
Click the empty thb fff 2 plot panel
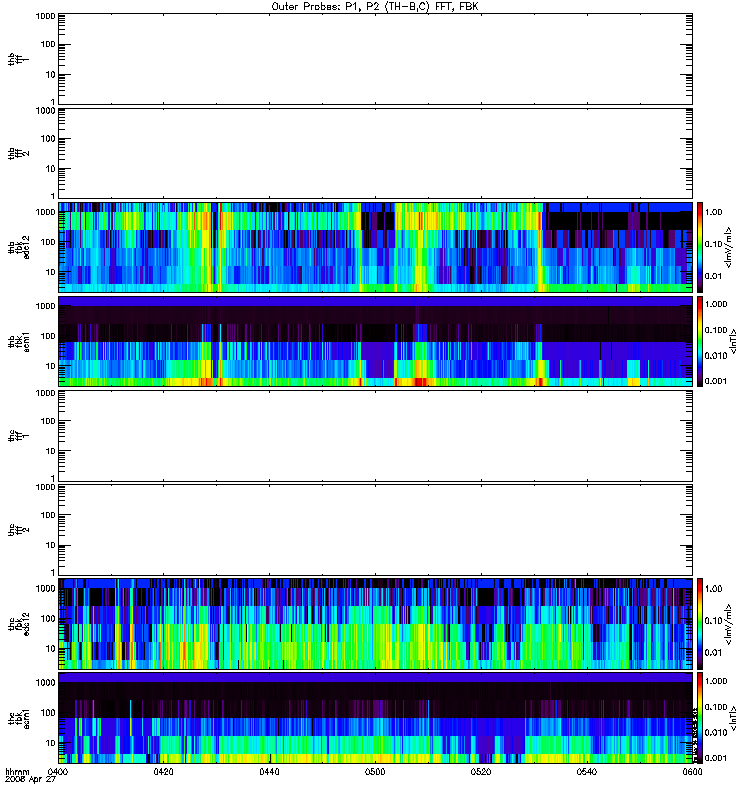[375, 153]
